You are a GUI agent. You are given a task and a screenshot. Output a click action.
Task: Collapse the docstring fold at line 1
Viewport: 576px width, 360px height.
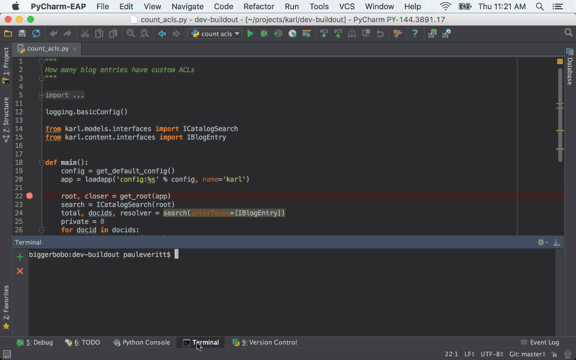pyautogui.click(x=42, y=61)
